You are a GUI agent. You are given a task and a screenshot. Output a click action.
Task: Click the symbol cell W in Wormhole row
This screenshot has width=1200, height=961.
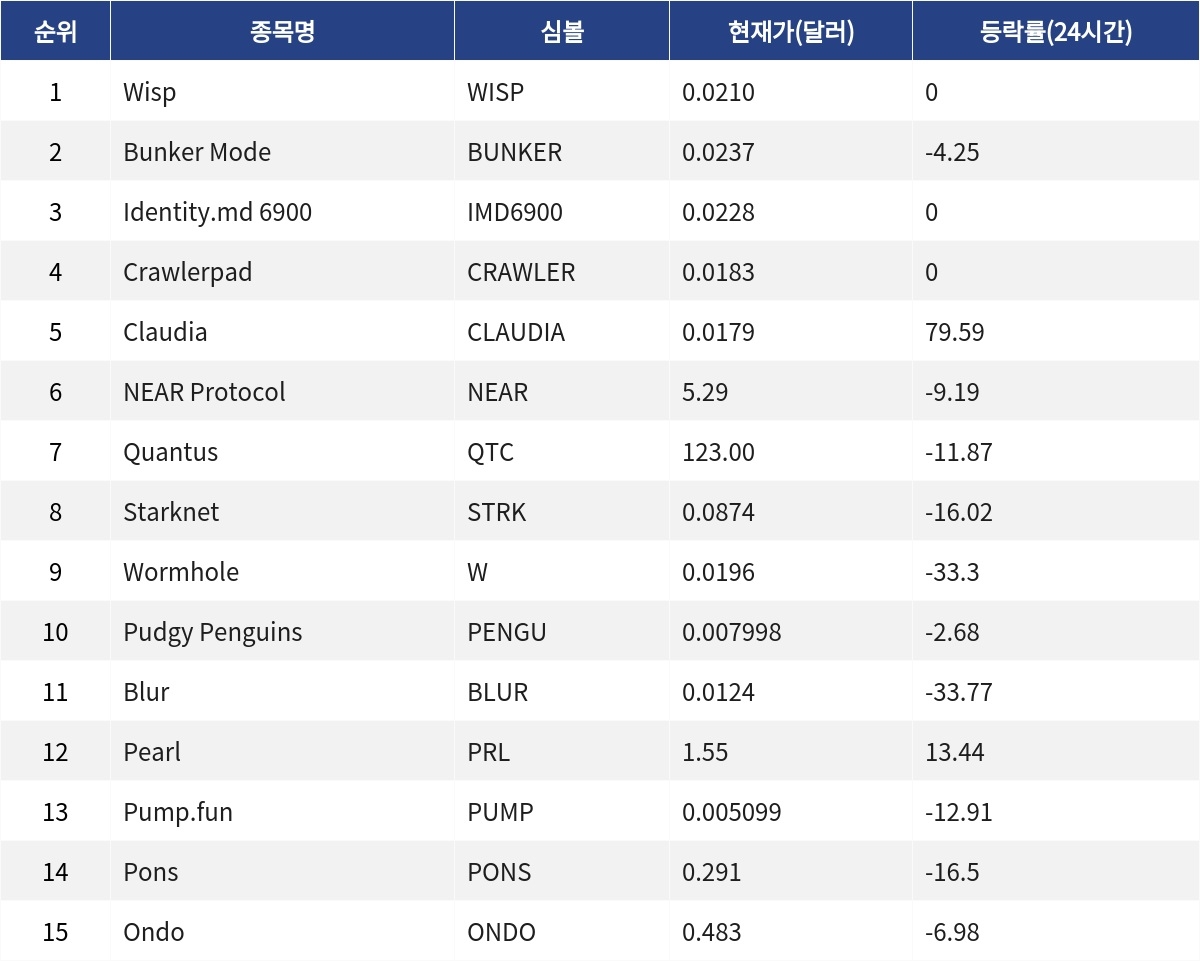[x=478, y=572]
